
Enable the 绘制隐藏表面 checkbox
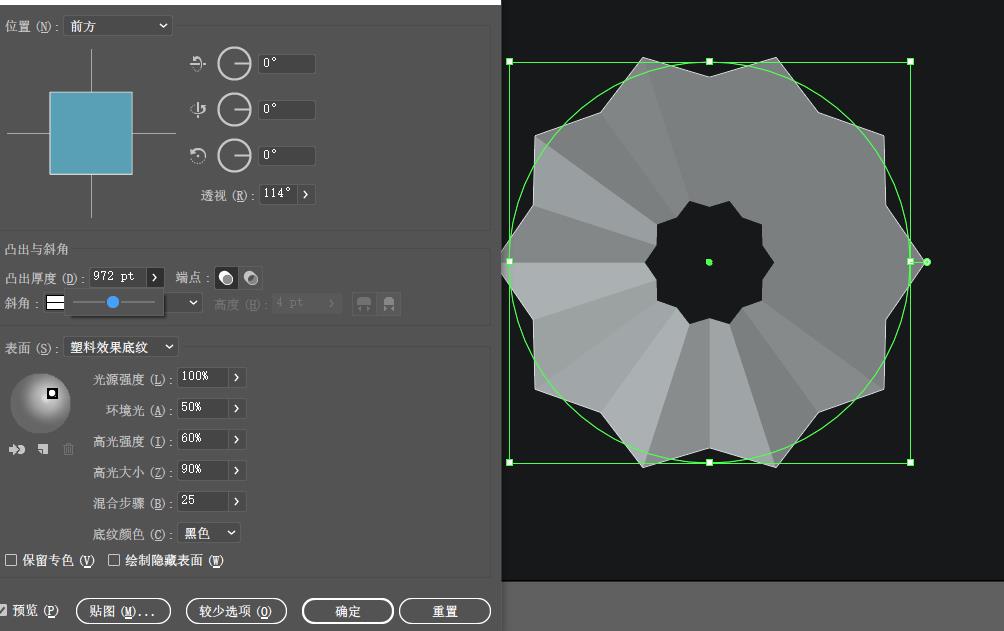pos(114,561)
